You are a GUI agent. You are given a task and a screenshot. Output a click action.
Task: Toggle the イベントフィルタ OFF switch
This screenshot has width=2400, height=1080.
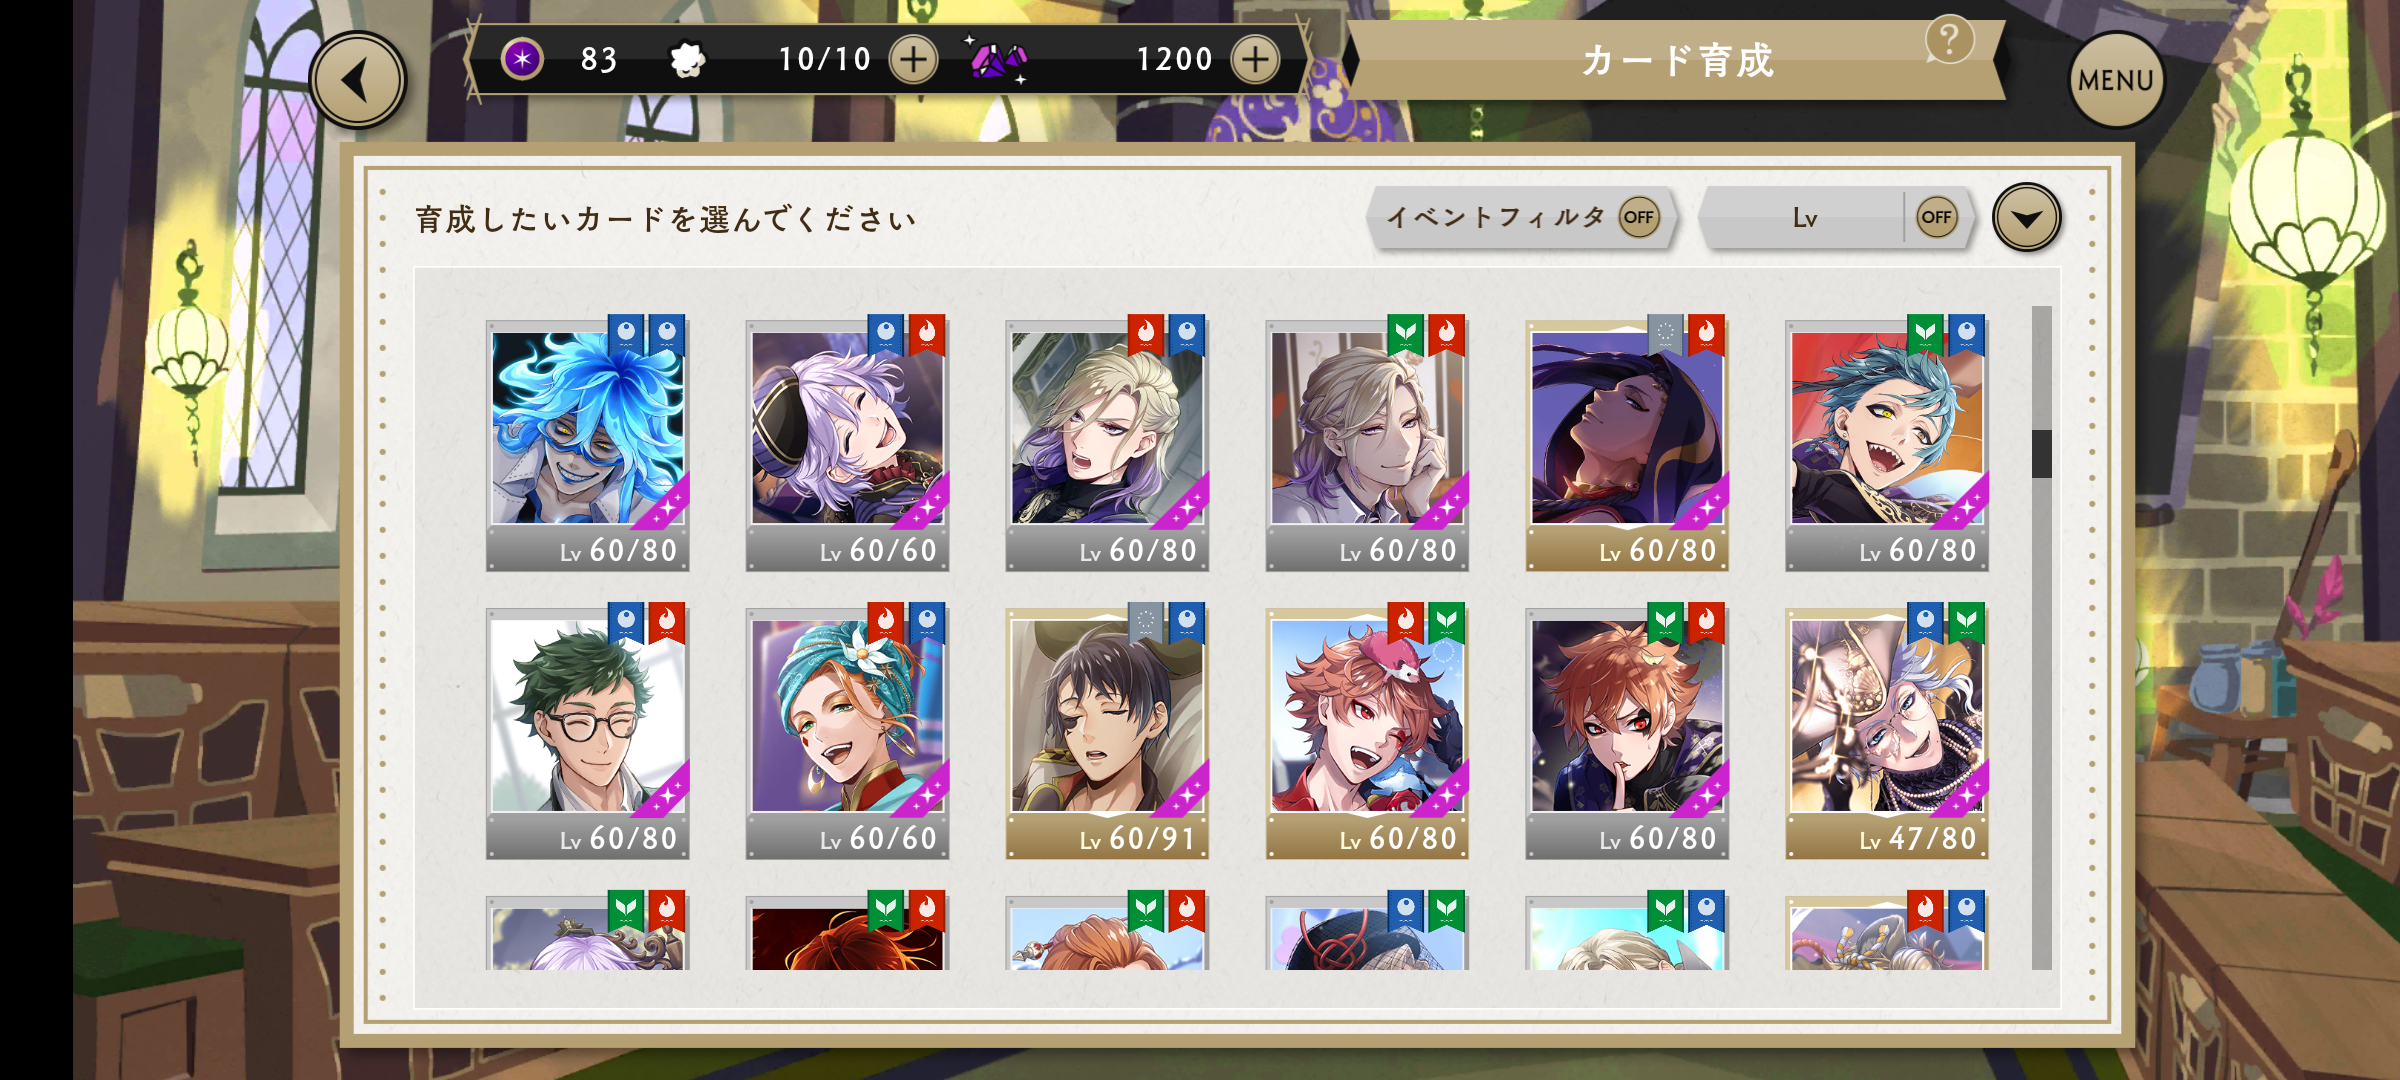pyautogui.click(x=1638, y=217)
